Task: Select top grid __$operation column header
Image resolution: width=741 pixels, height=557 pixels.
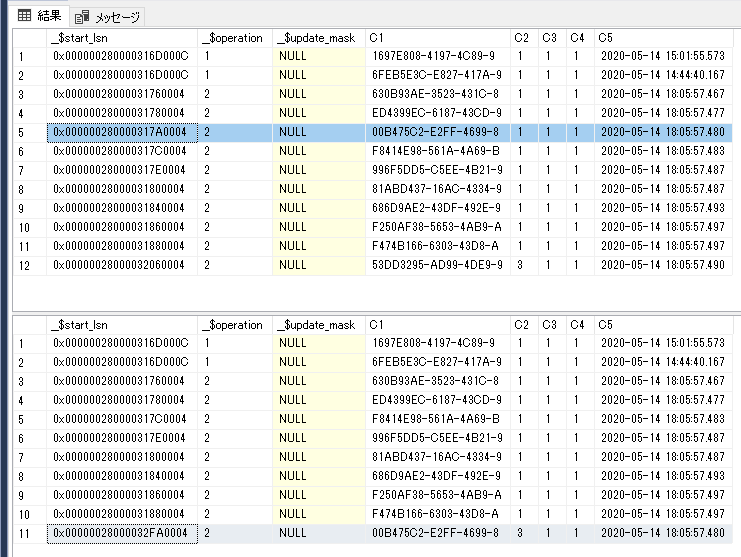Action: coord(234,38)
